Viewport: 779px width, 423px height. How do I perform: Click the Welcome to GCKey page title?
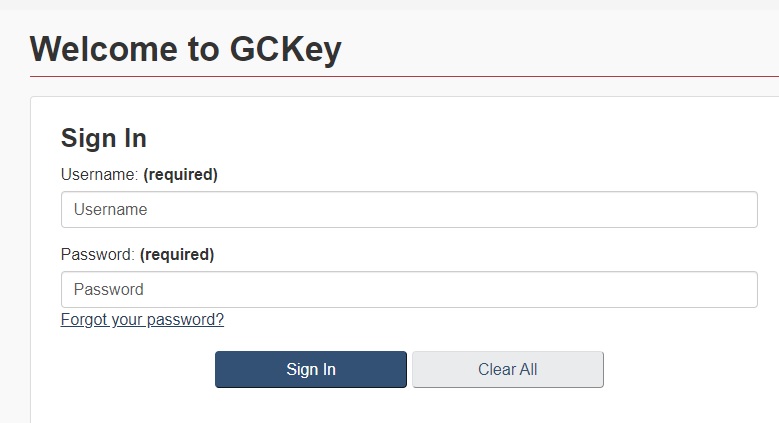(x=186, y=49)
